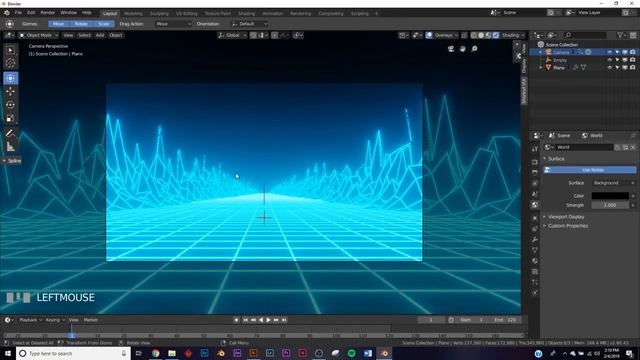640x360 pixels.
Task: Click the Gizmo tool settings icon
Action: click(x=9, y=24)
